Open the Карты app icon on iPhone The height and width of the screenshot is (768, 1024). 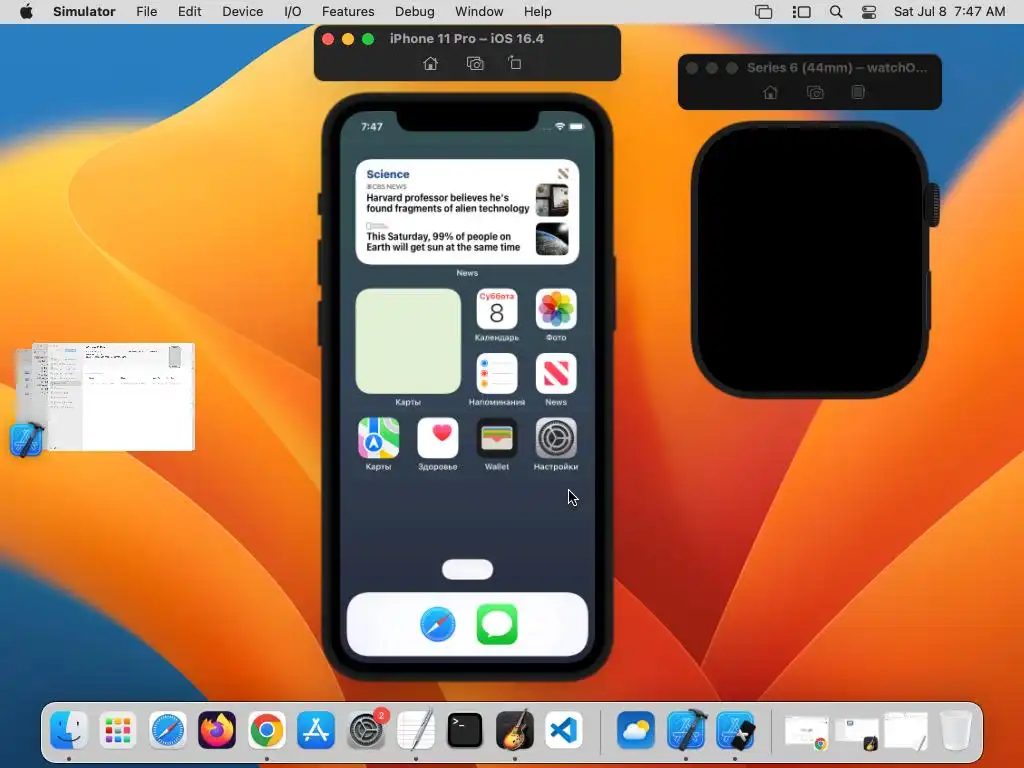[379, 438]
